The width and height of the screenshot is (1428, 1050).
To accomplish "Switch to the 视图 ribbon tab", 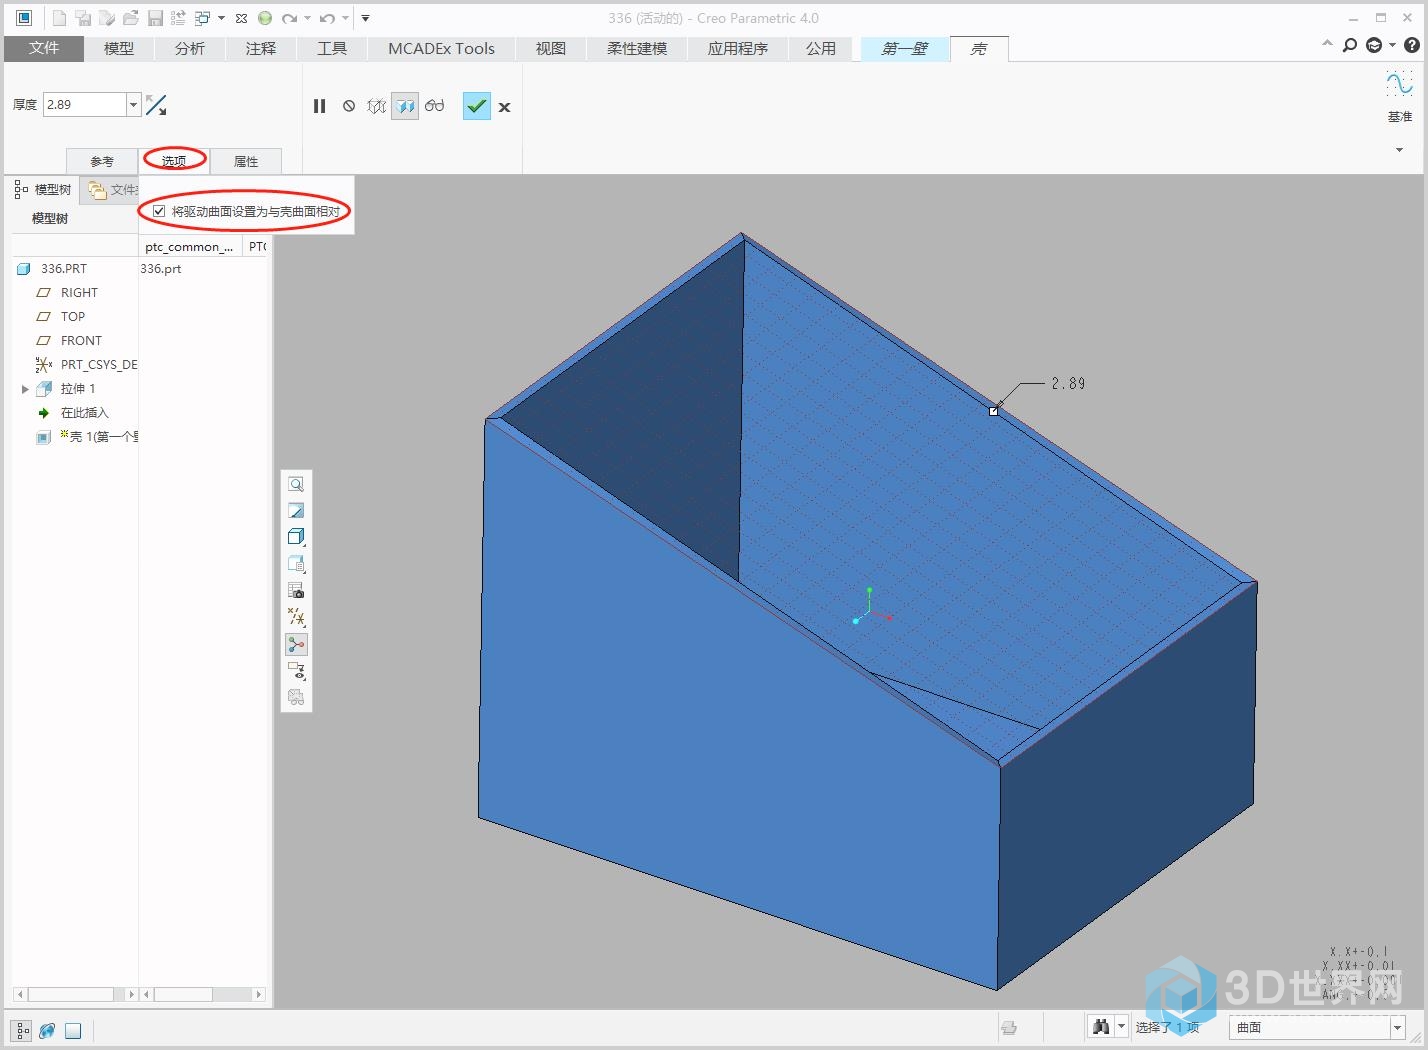I will [551, 48].
